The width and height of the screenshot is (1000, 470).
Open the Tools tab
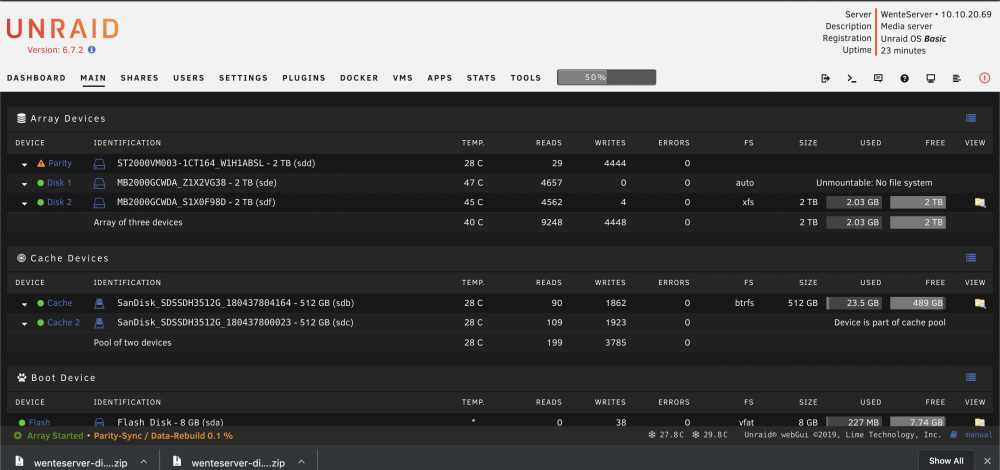pyautogui.click(x=526, y=78)
